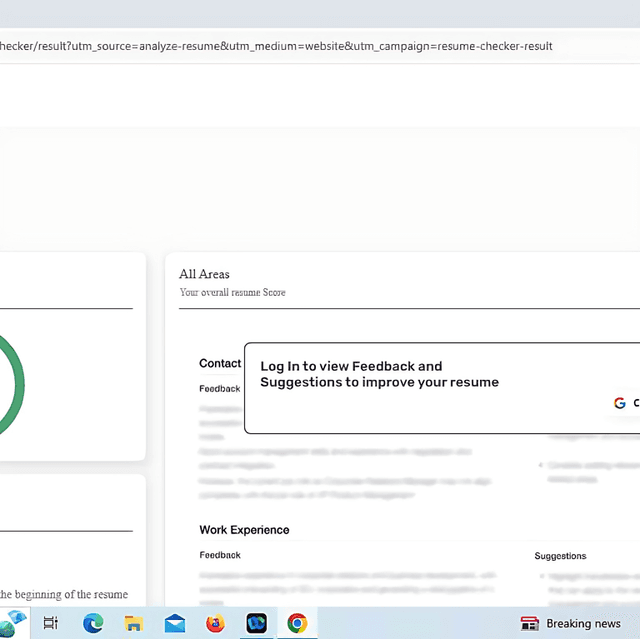
Task: Switch to Google Chrome in taskbar
Action: click(297, 623)
